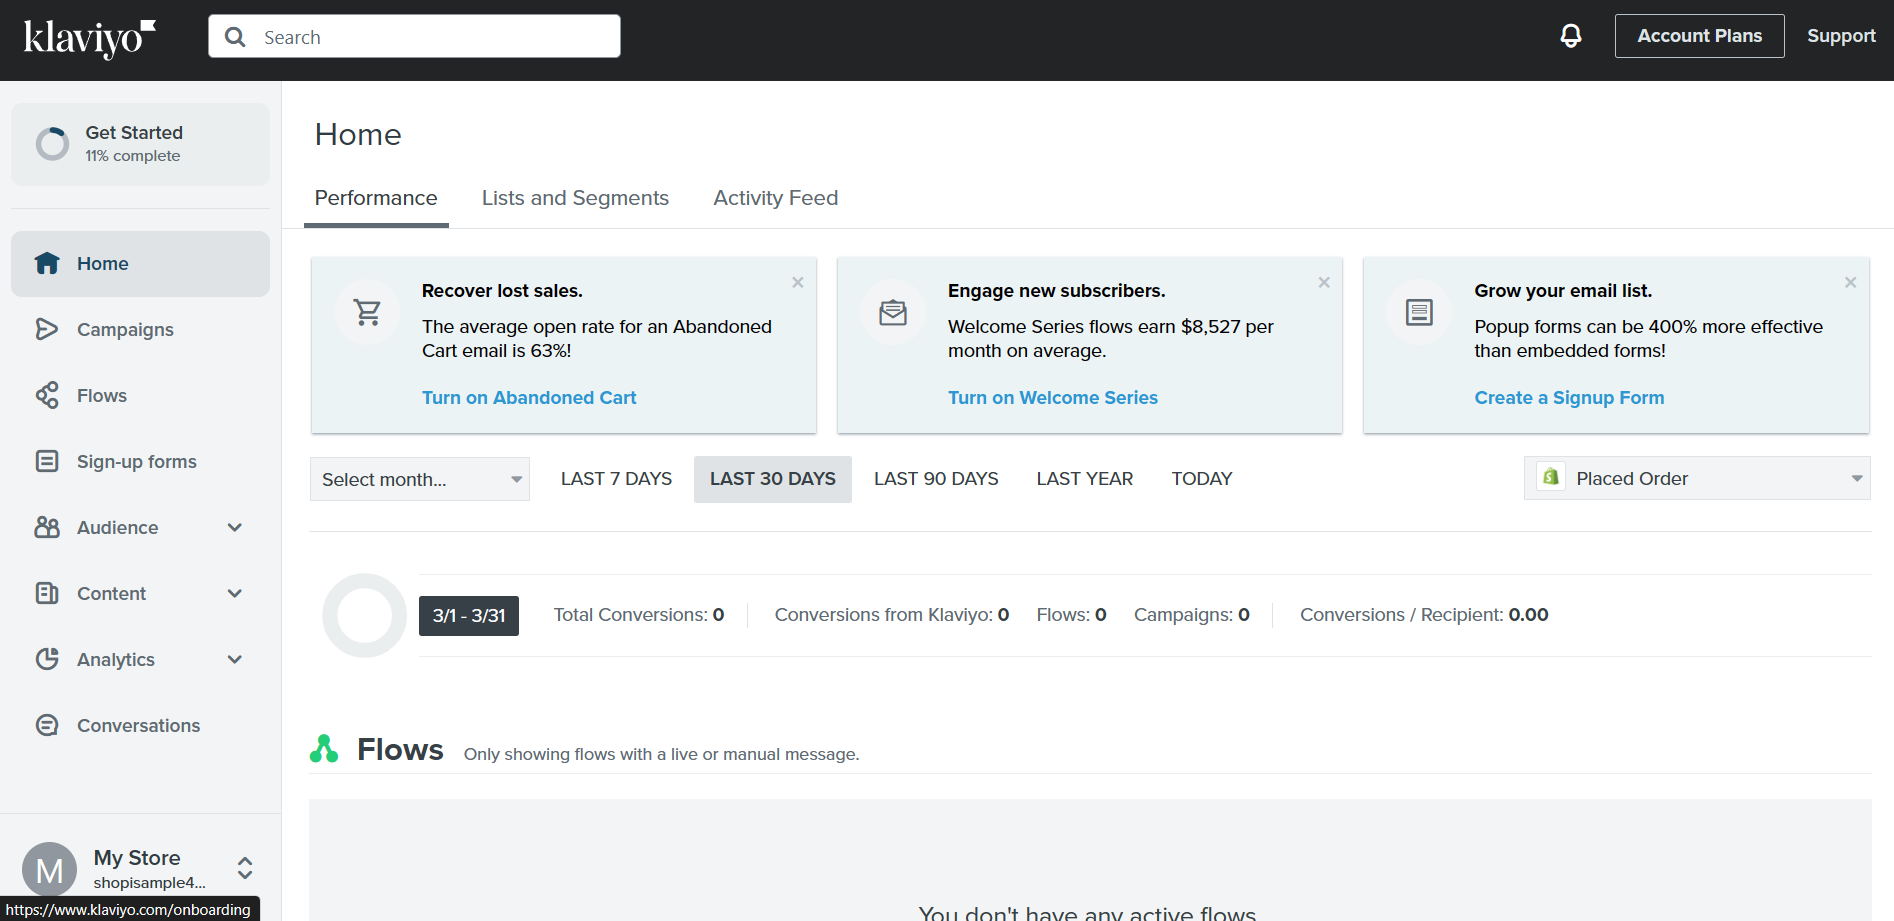The height and width of the screenshot is (921, 1894).
Task: Click Turn on Welcome Series link
Action: pos(1053,397)
